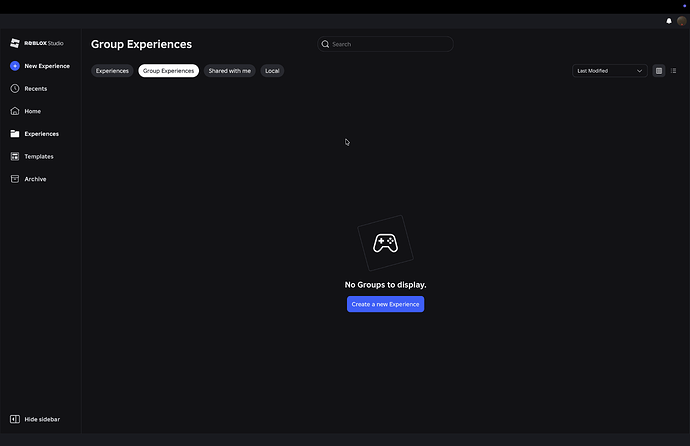Open notifications with the bell icon
Screen dimensions: 690x446
coord(669,21)
